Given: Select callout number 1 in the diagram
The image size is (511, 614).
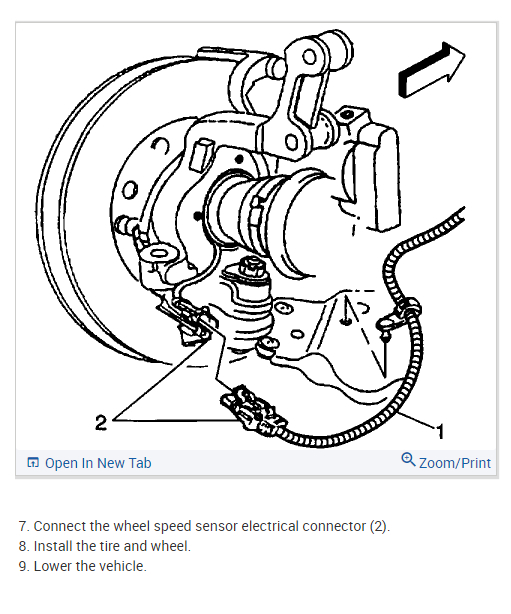Looking at the screenshot, I should pyautogui.click(x=441, y=432).
